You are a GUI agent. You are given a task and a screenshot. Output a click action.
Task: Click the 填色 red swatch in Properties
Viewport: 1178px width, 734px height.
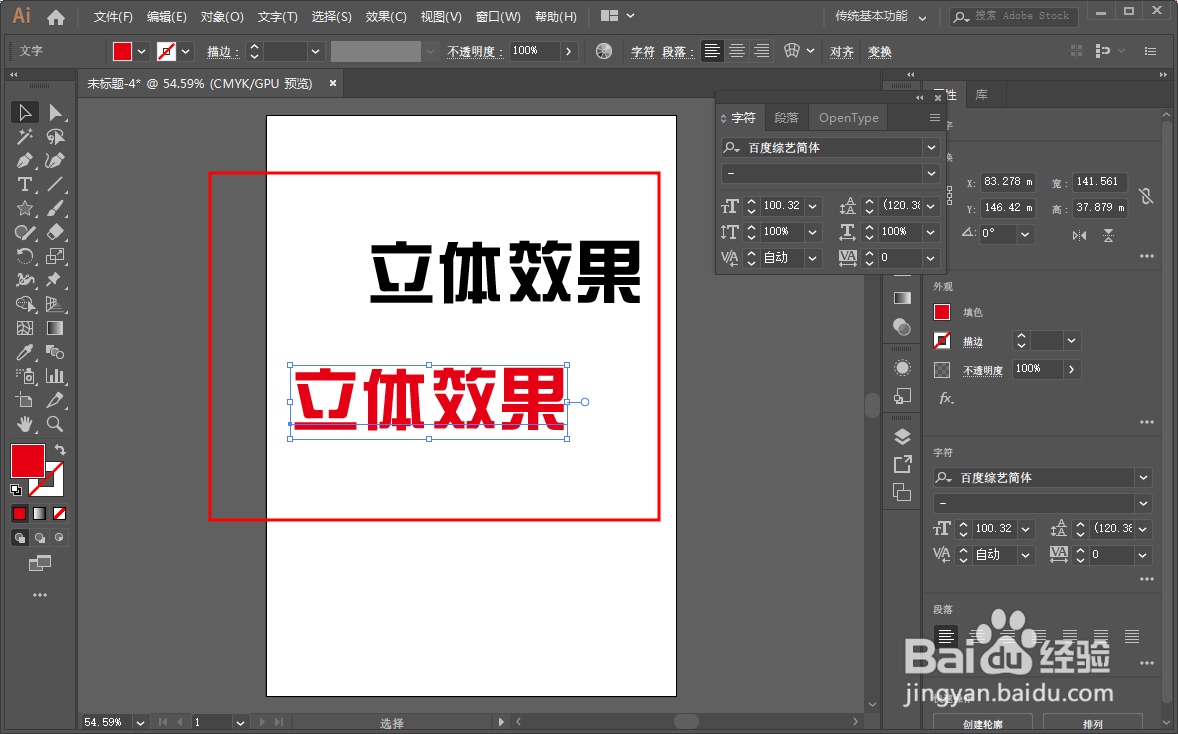coord(941,312)
